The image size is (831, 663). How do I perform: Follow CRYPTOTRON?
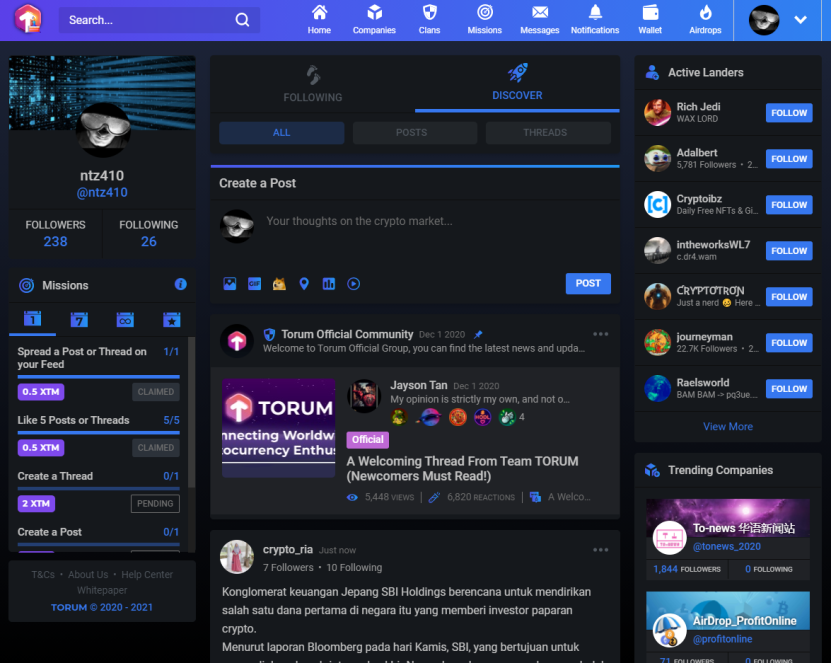pos(789,297)
